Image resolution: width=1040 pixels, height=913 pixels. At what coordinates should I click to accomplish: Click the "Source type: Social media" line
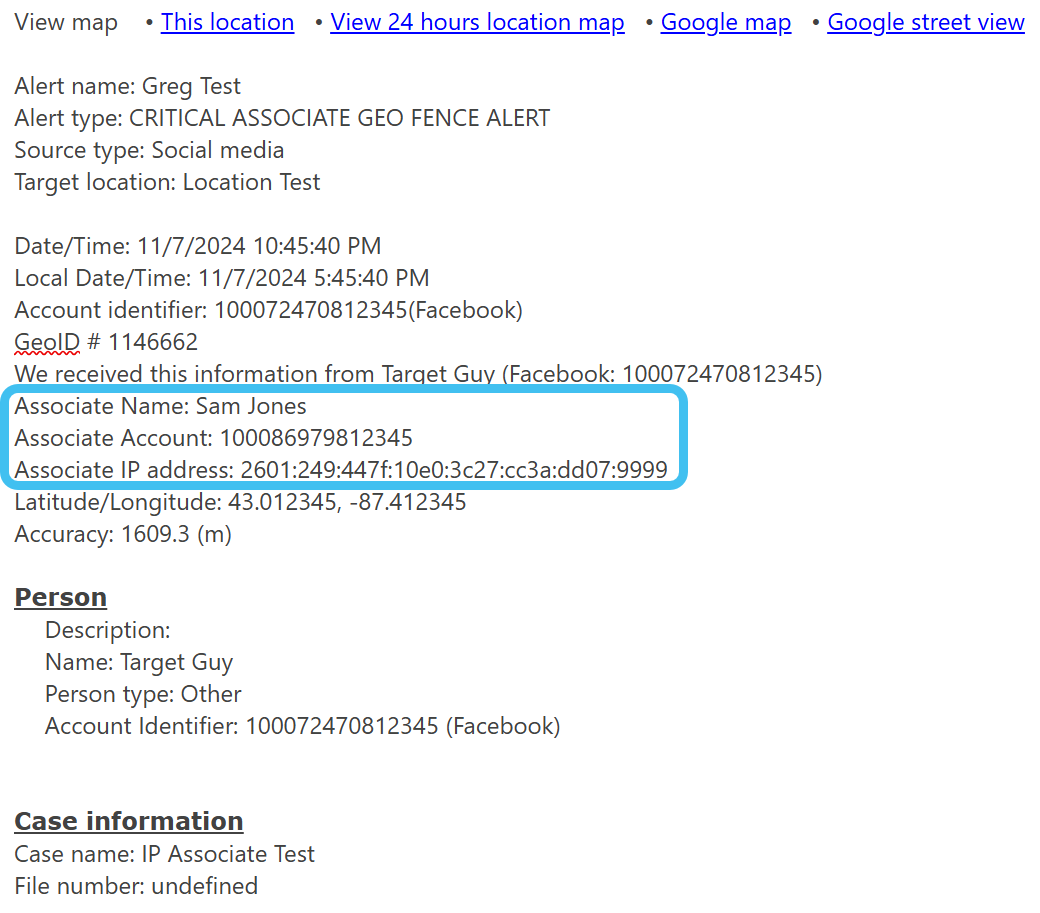click(x=149, y=150)
